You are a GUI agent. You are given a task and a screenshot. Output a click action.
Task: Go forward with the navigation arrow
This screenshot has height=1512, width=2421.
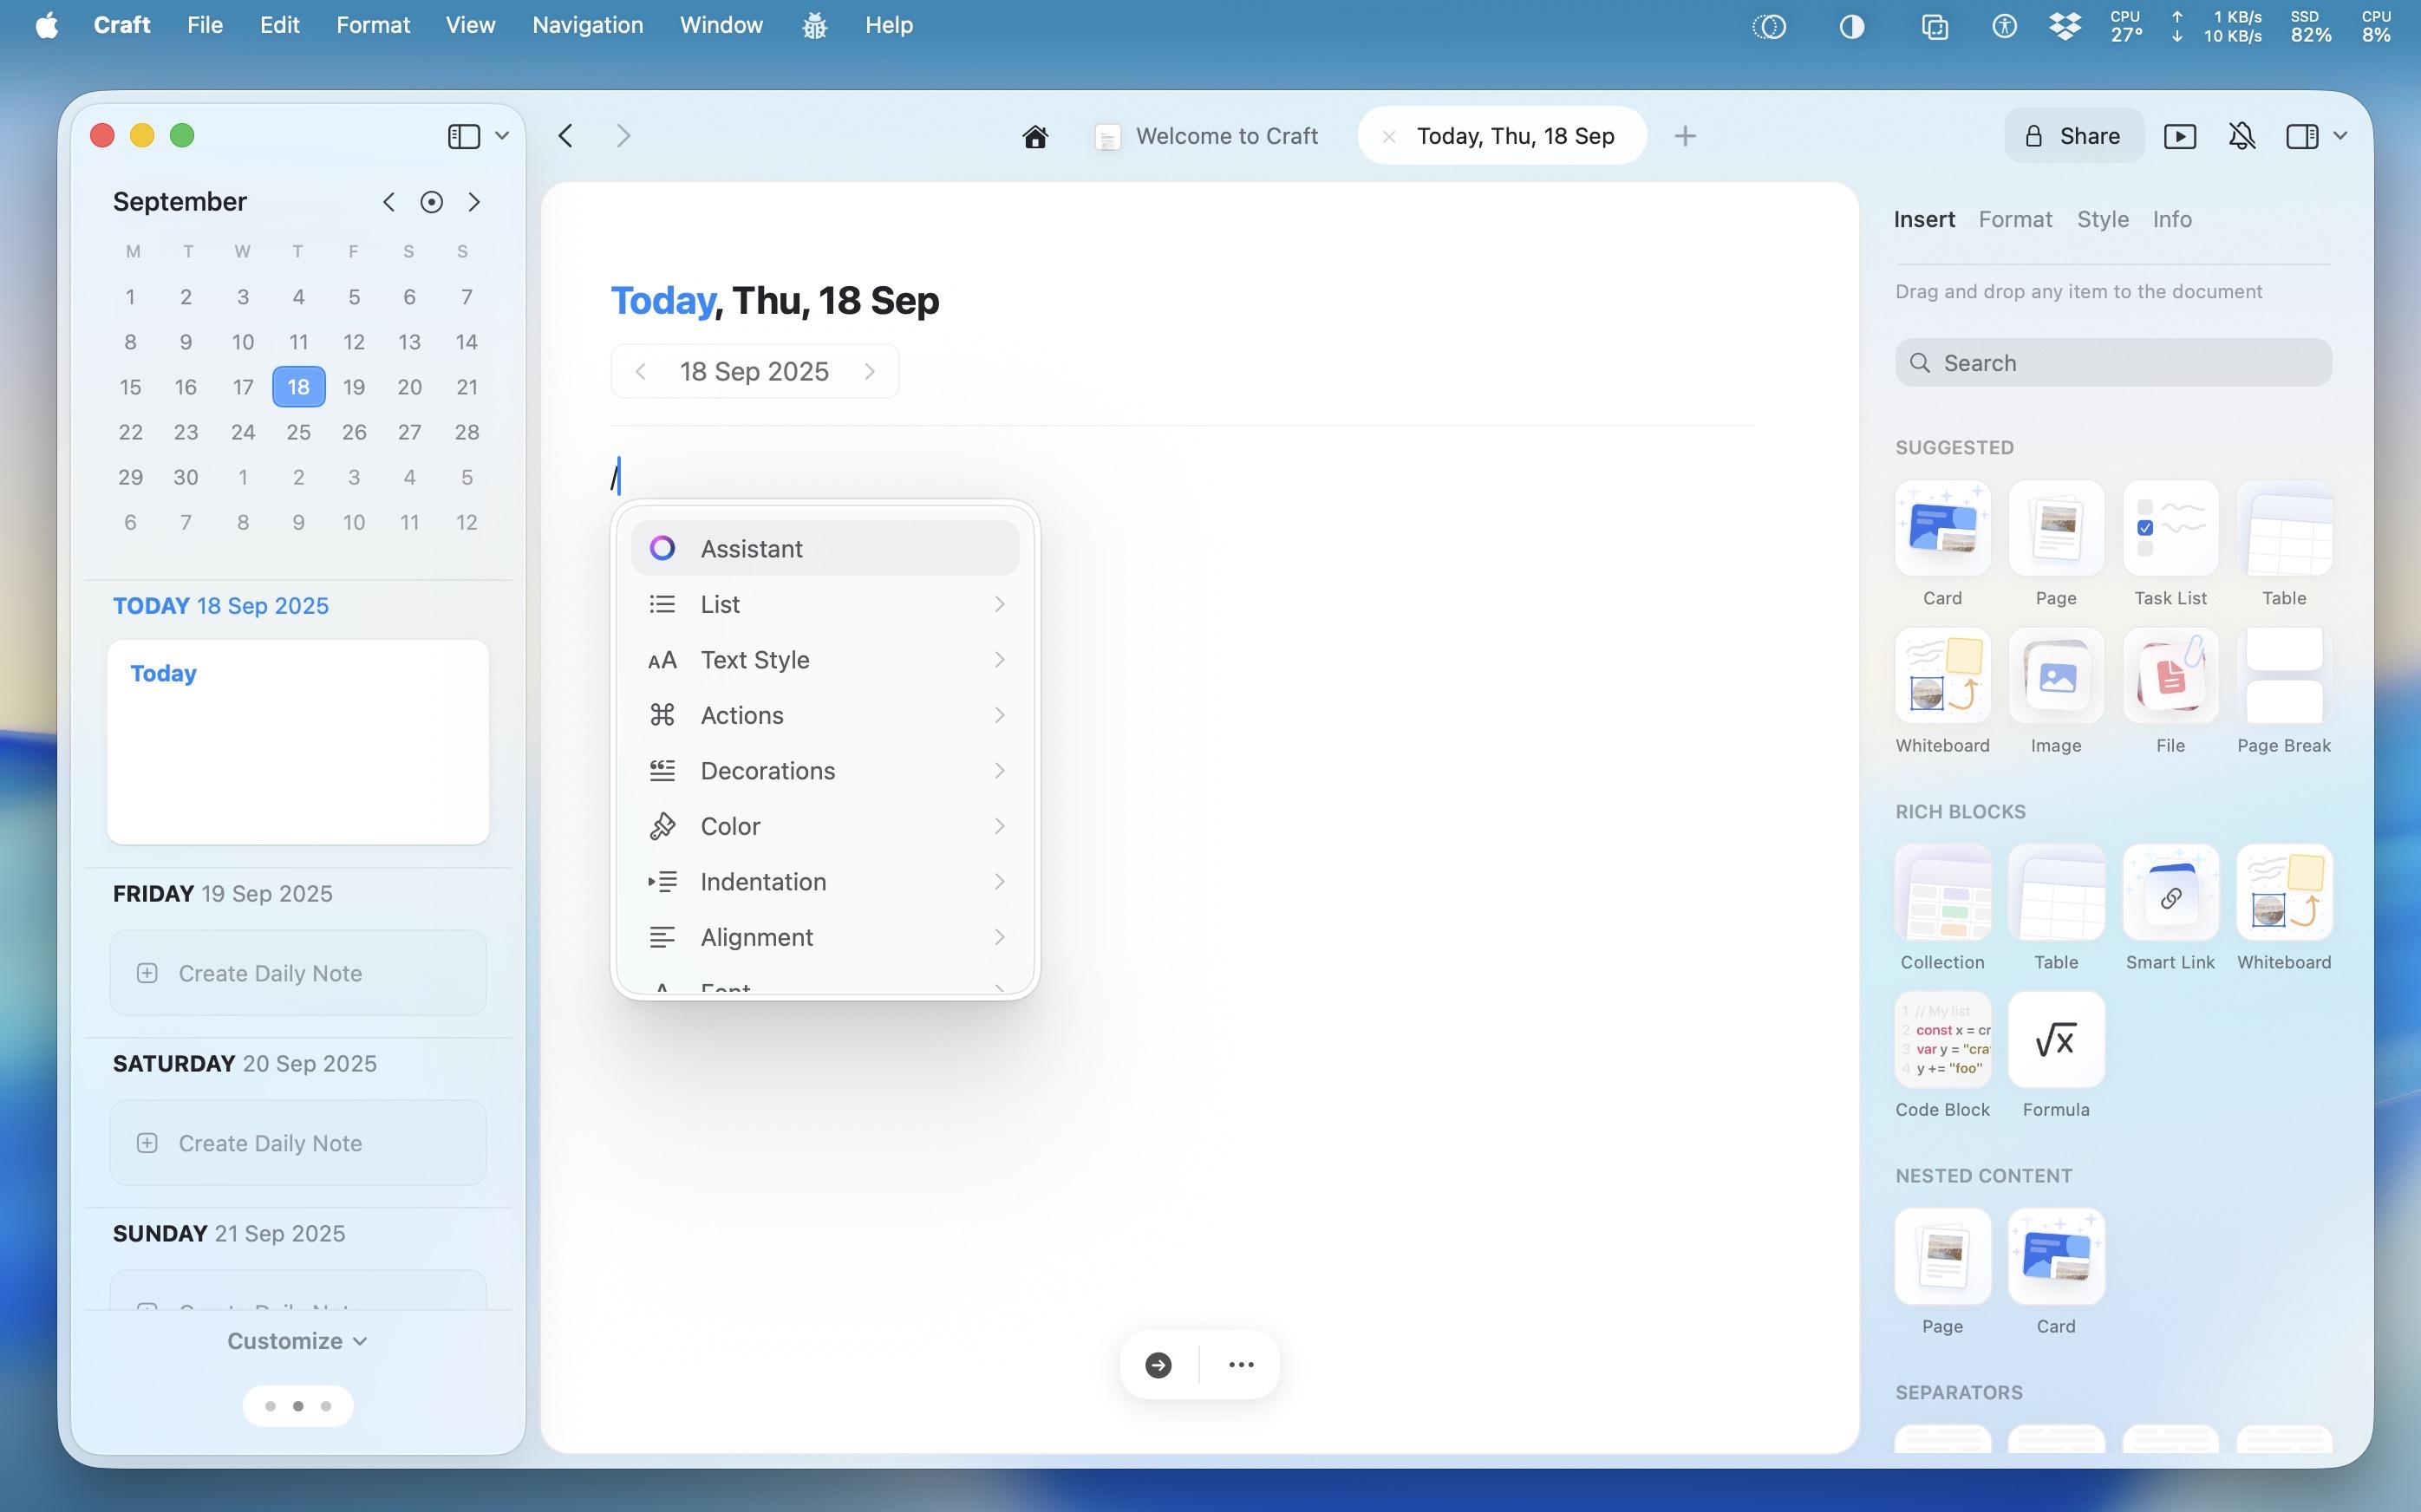tap(623, 136)
